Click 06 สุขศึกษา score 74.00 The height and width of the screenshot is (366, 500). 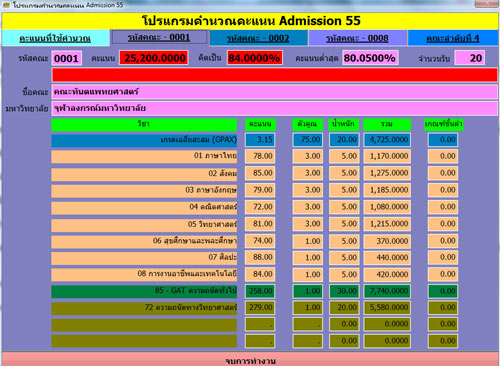pos(260,241)
